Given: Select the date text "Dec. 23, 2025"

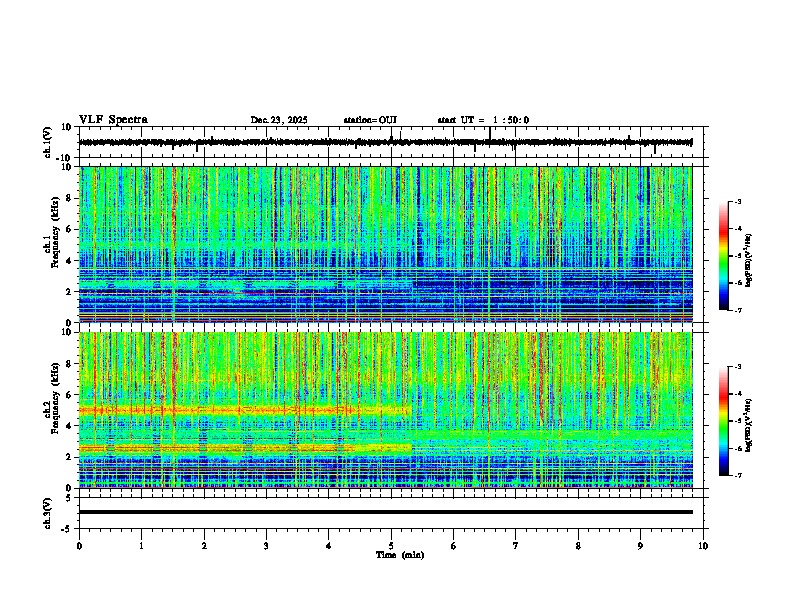Looking at the screenshot, I should [279, 120].
